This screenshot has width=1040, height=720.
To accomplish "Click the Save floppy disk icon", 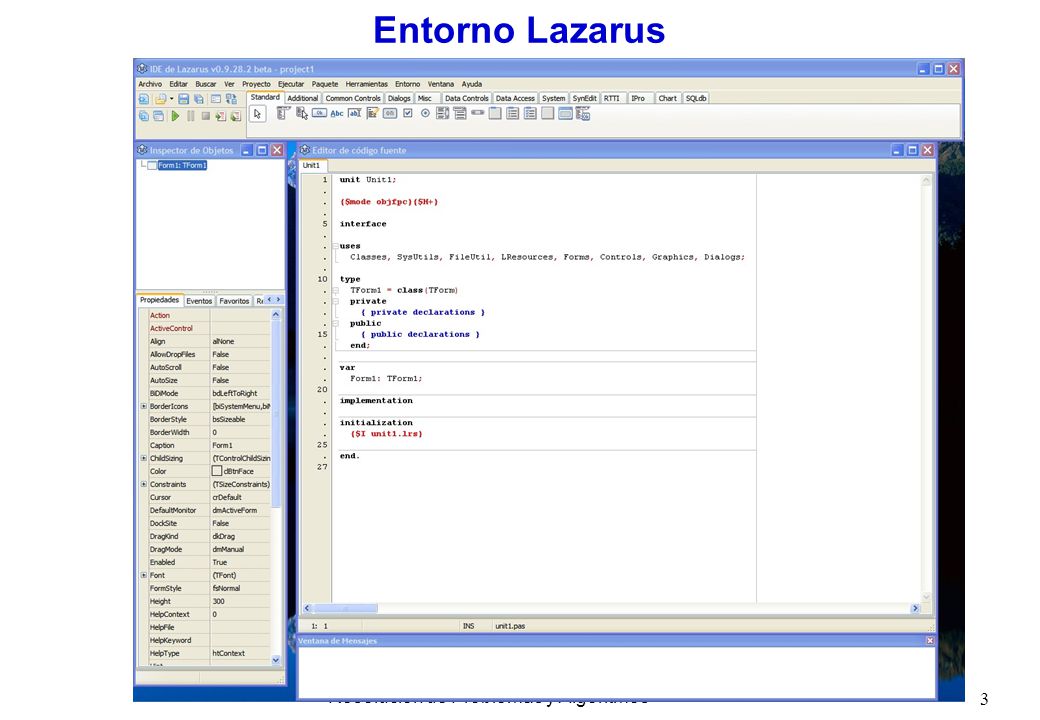I will [x=184, y=99].
